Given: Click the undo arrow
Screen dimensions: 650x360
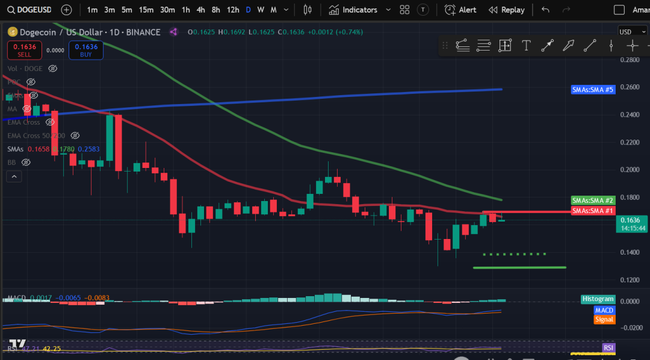Looking at the screenshot, I should [x=546, y=10].
